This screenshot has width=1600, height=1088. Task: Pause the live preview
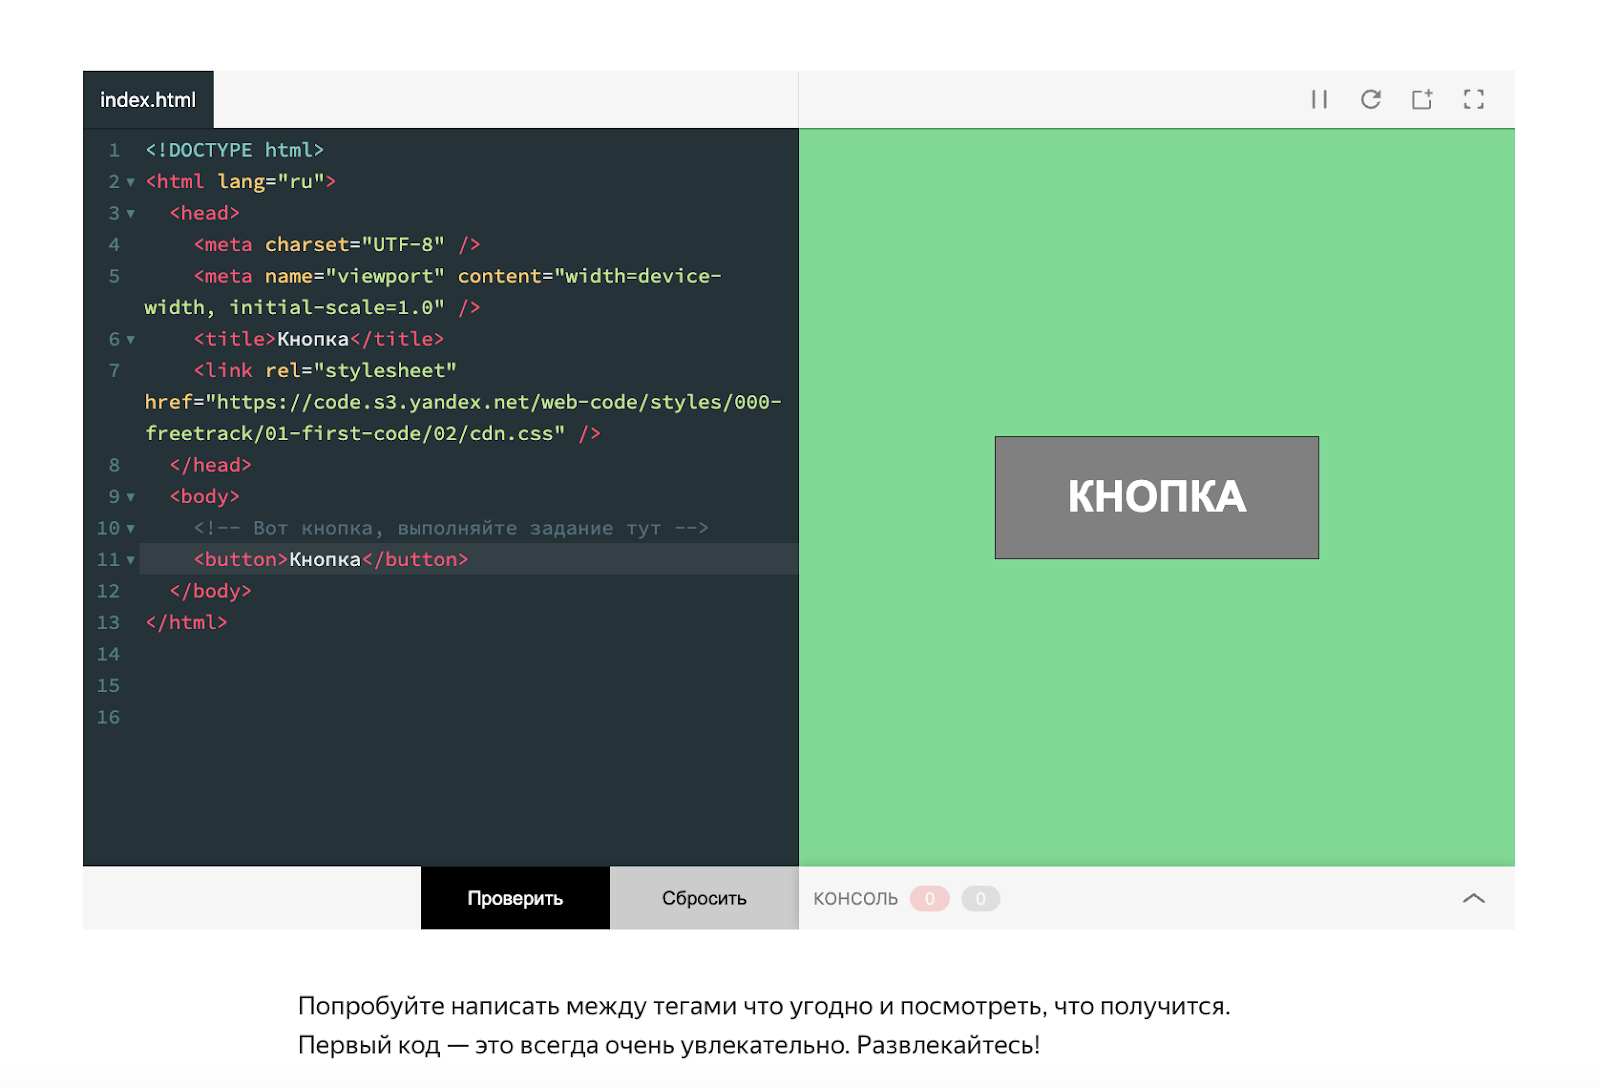click(1319, 99)
